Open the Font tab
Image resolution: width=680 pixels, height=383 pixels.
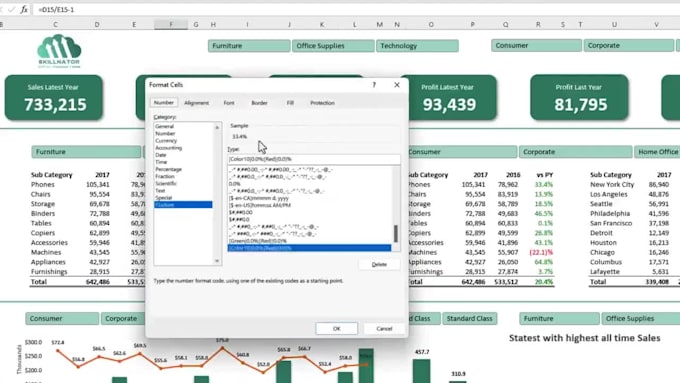229,103
